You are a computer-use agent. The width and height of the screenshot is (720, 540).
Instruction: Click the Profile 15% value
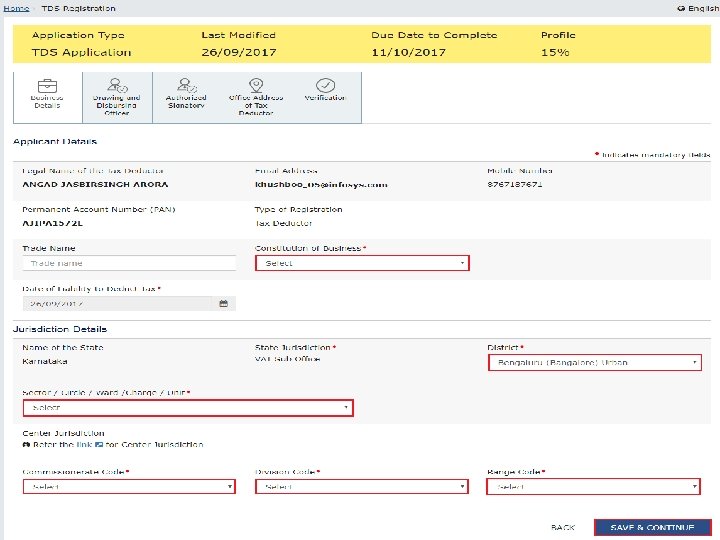[x=555, y=52]
